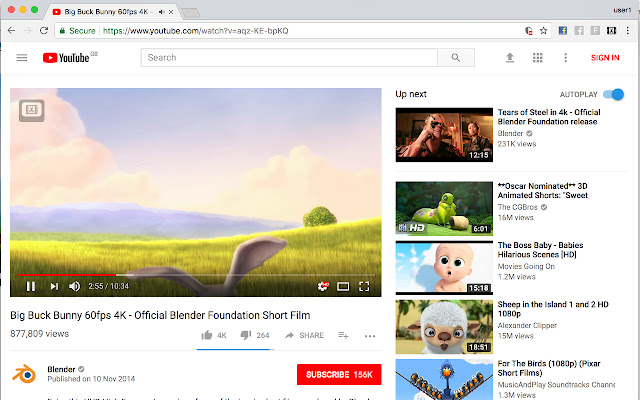Open the Blender channel avatar
The image size is (640, 400).
pyautogui.click(x=24, y=374)
